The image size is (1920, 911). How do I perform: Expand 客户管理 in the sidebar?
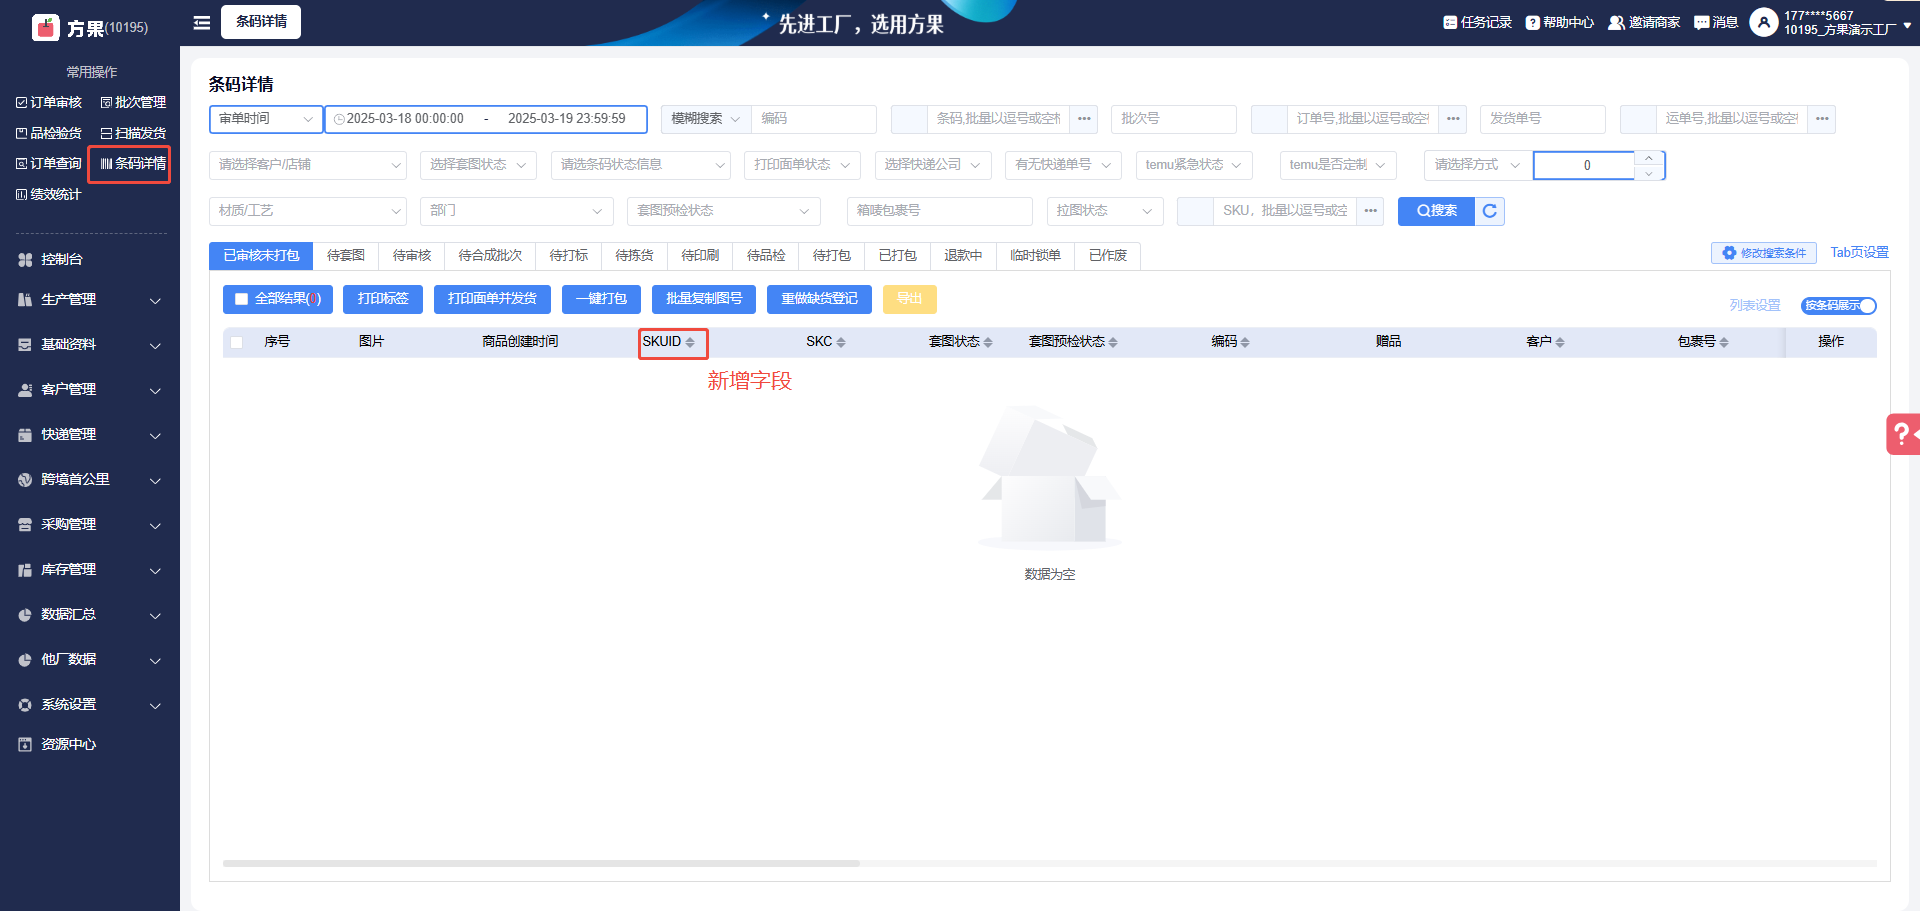(x=90, y=389)
